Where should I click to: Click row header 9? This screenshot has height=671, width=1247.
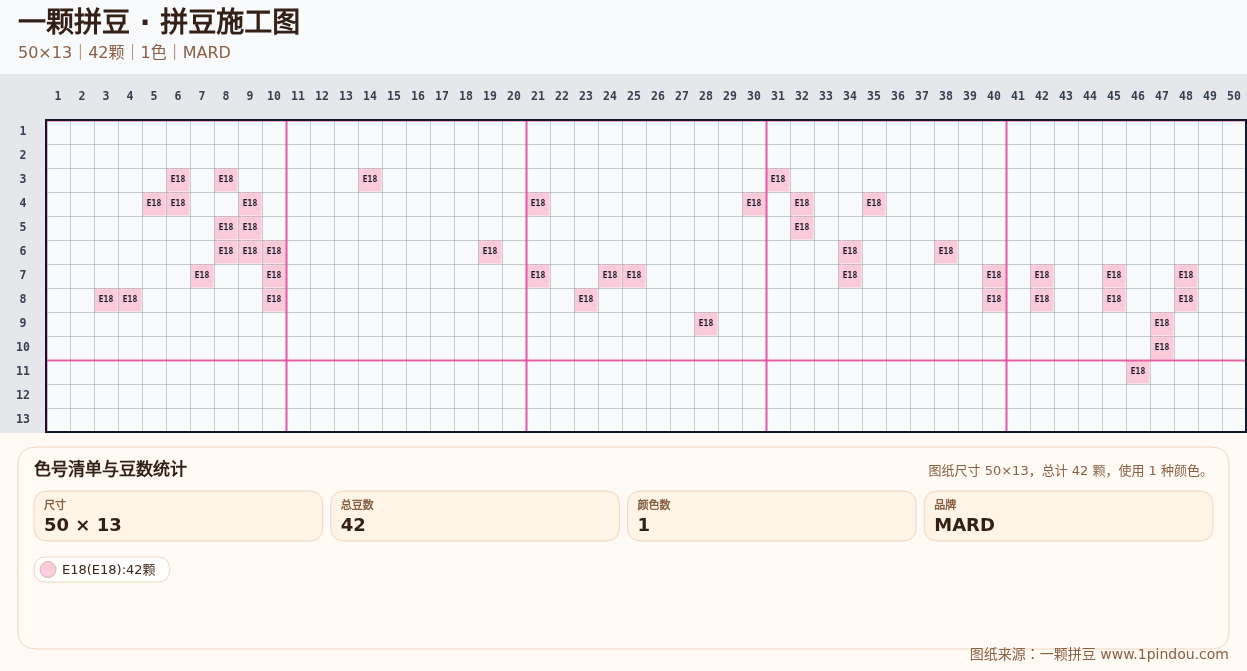click(x=23, y=323)
